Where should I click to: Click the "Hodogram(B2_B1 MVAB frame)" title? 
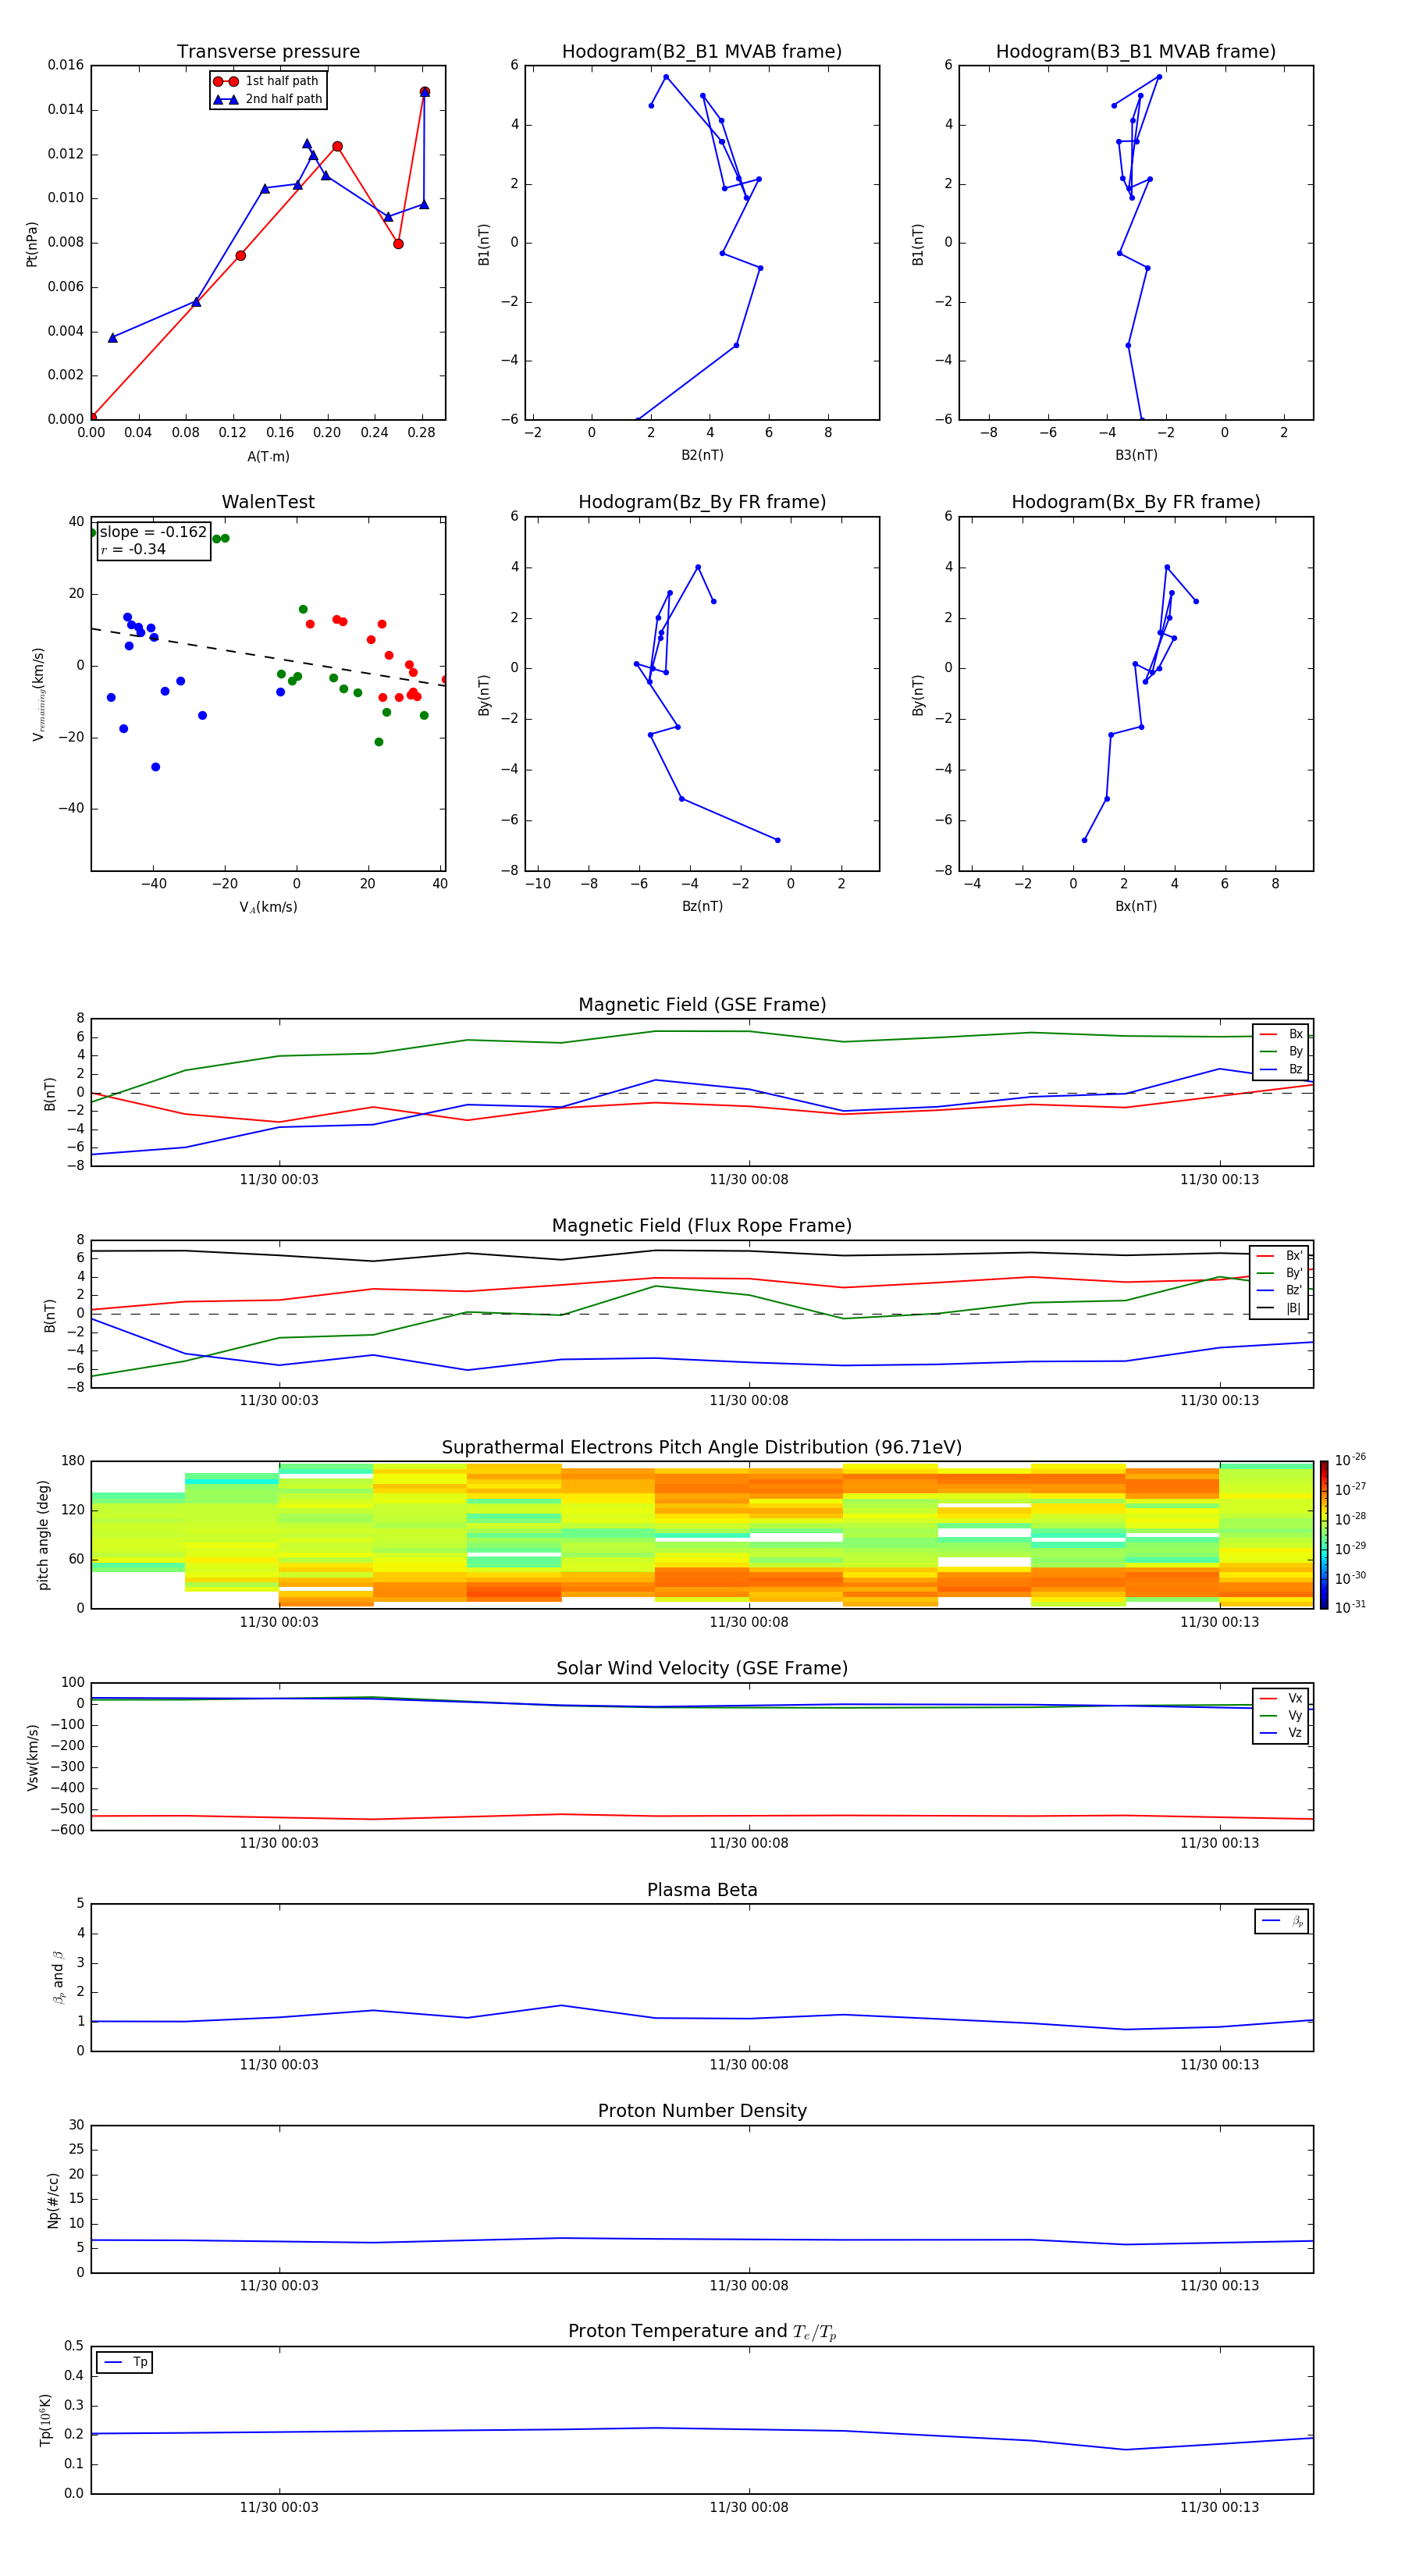click(702, 52)
